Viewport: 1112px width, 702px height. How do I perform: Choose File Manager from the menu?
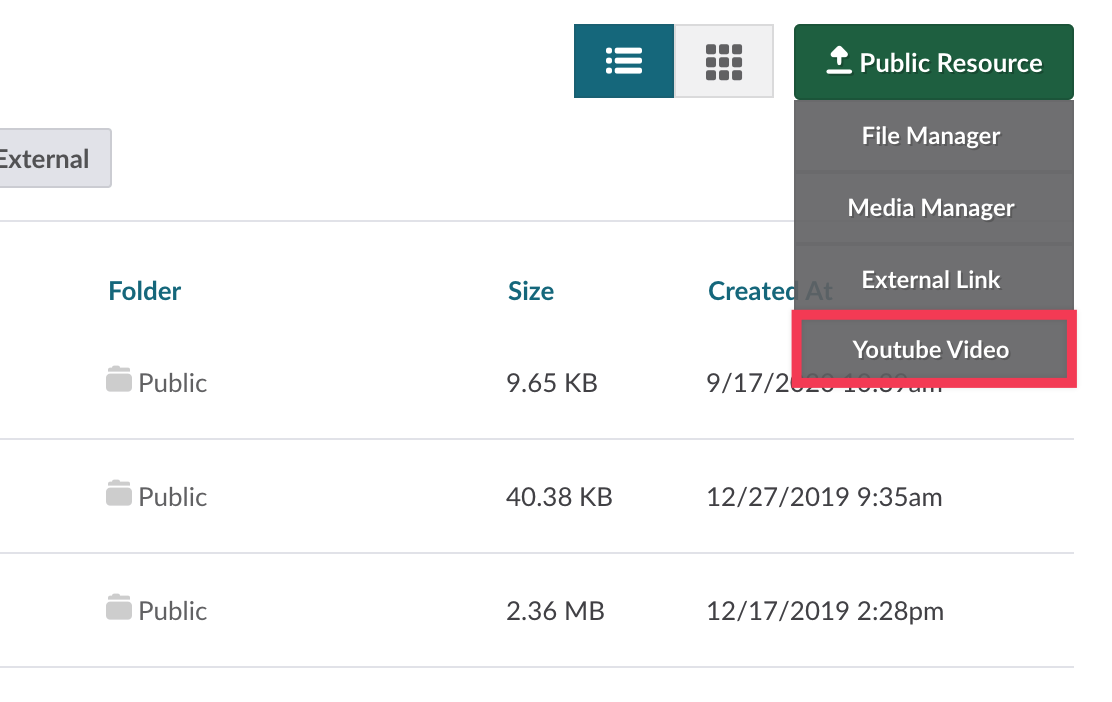click(933, 135)
